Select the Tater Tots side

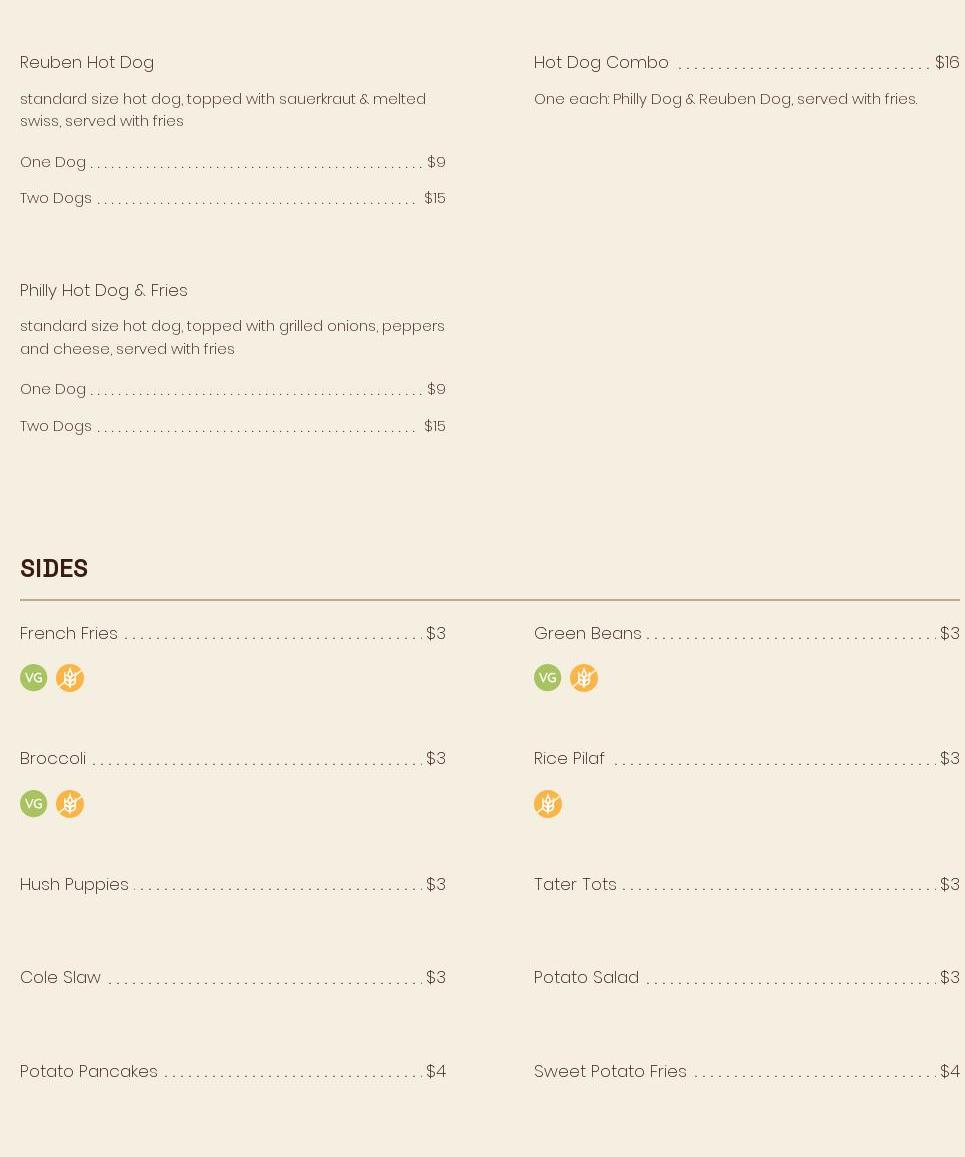[747, 884]
